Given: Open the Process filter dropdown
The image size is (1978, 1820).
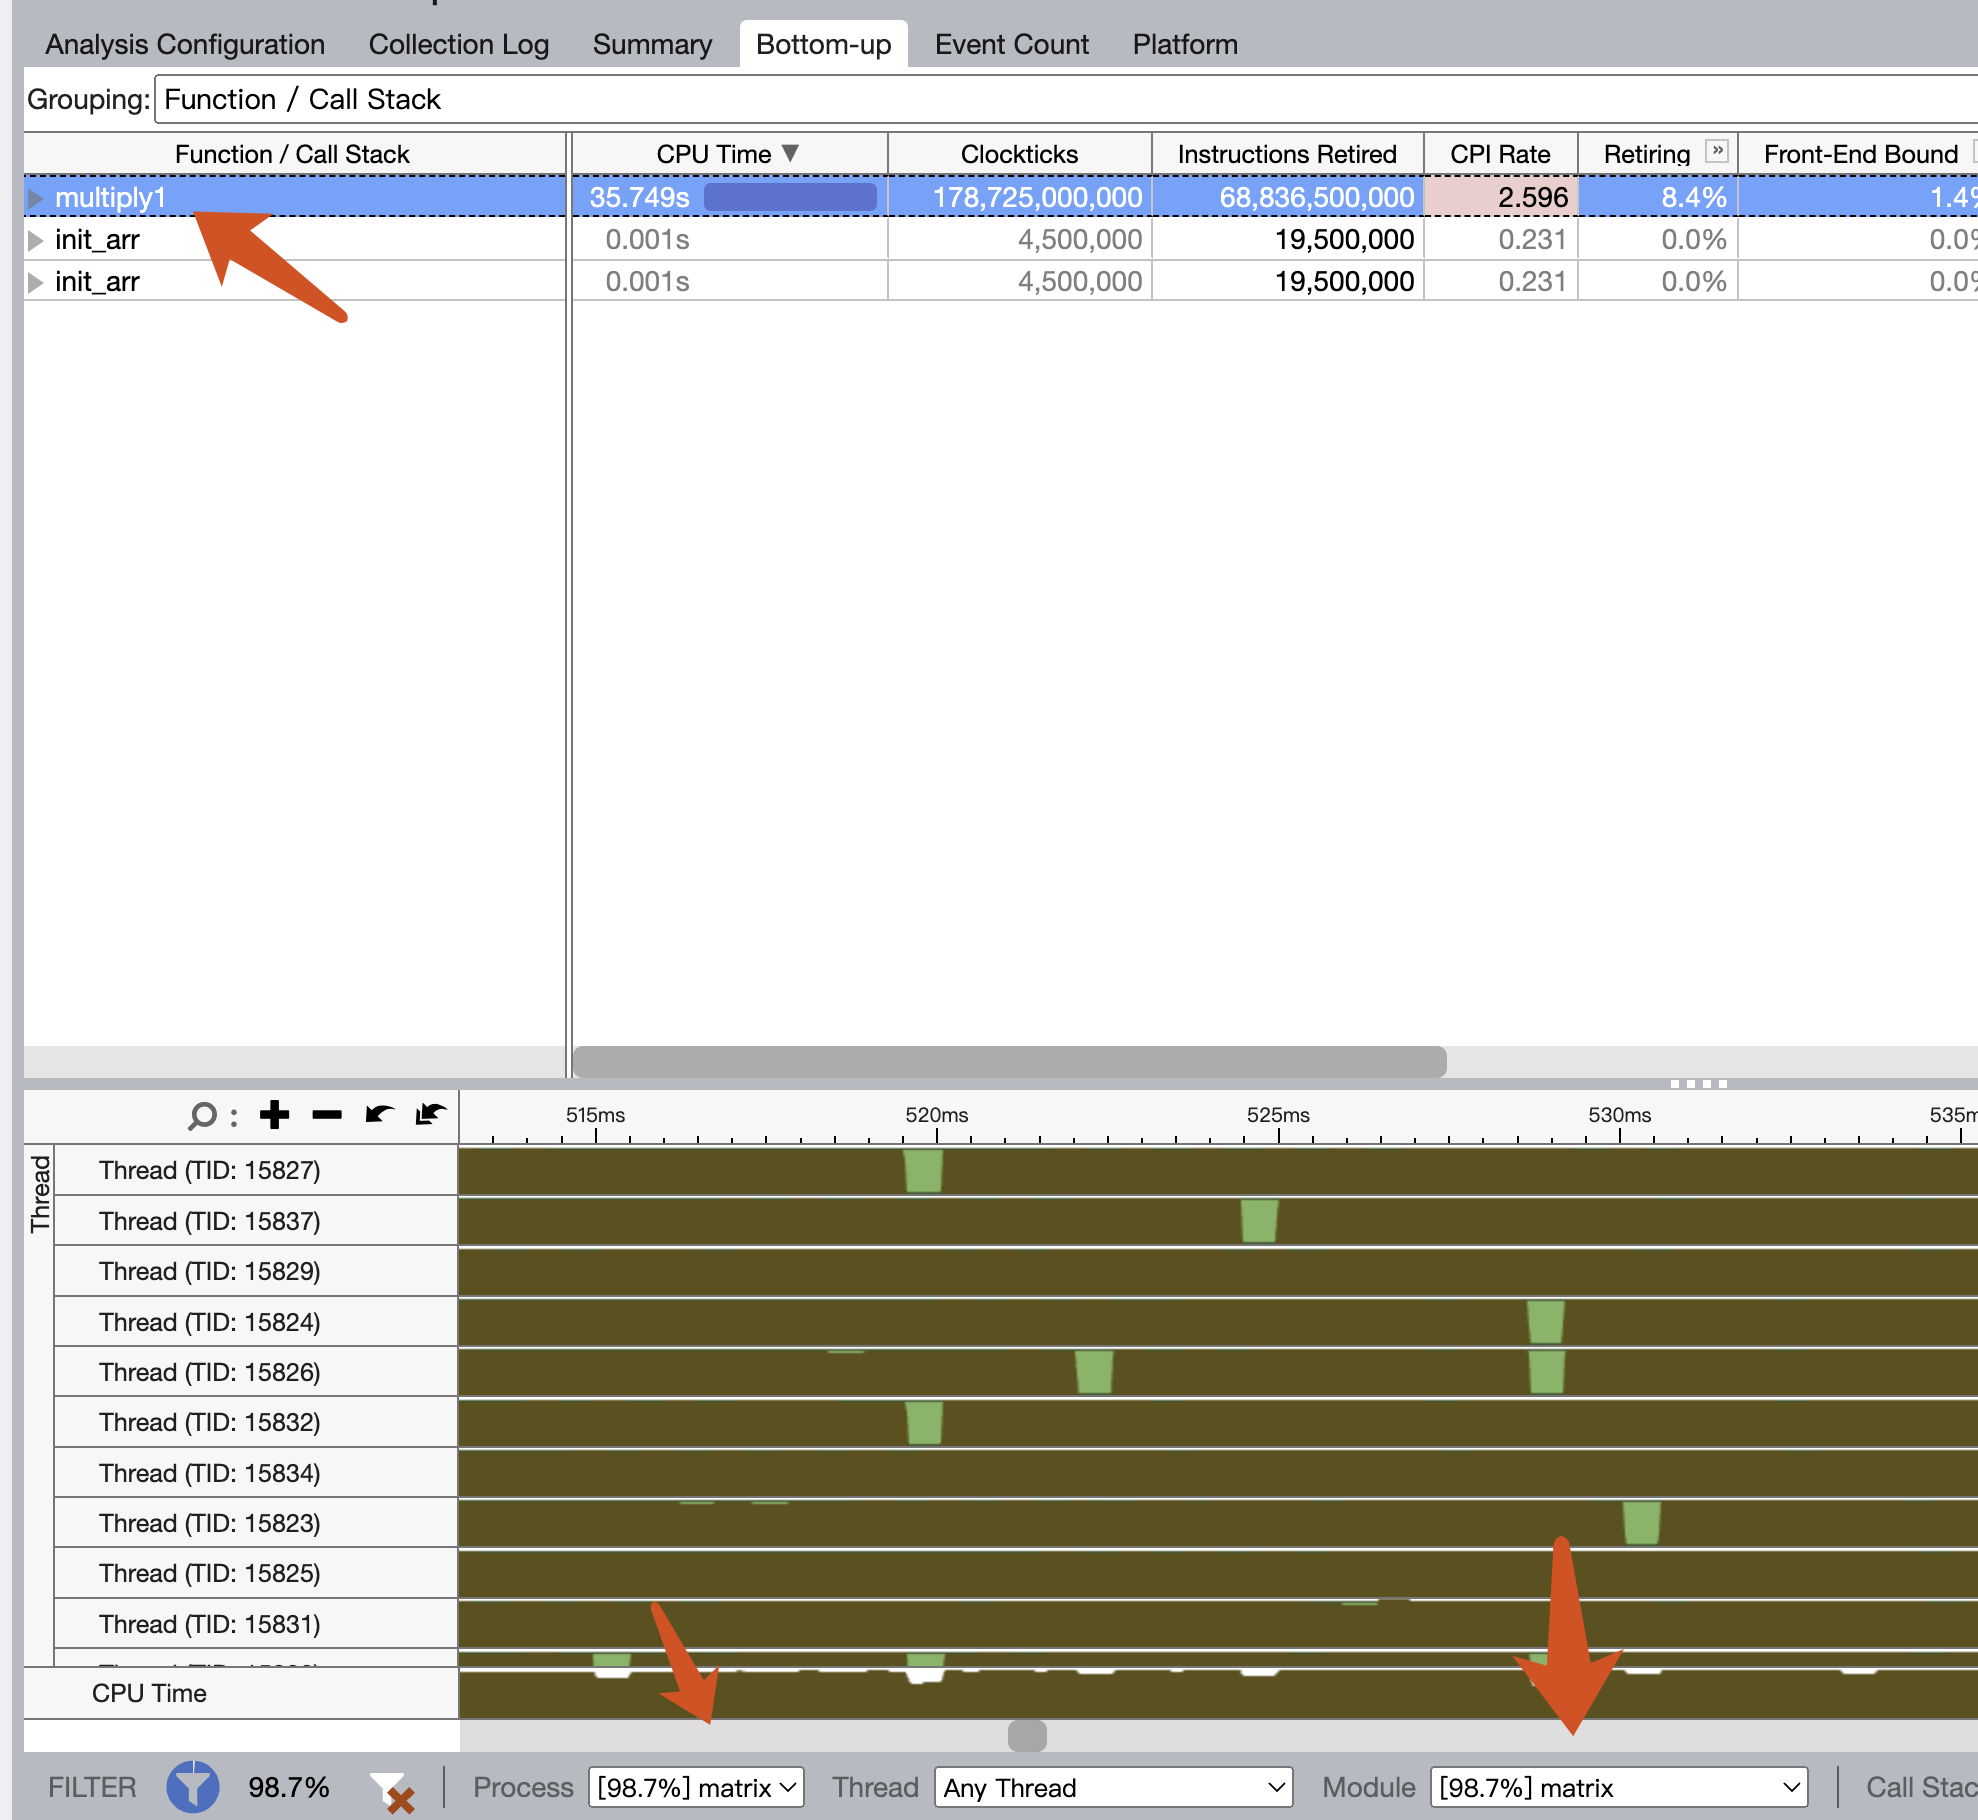Looking at the screenshot, I should [x=696, y=1787].
